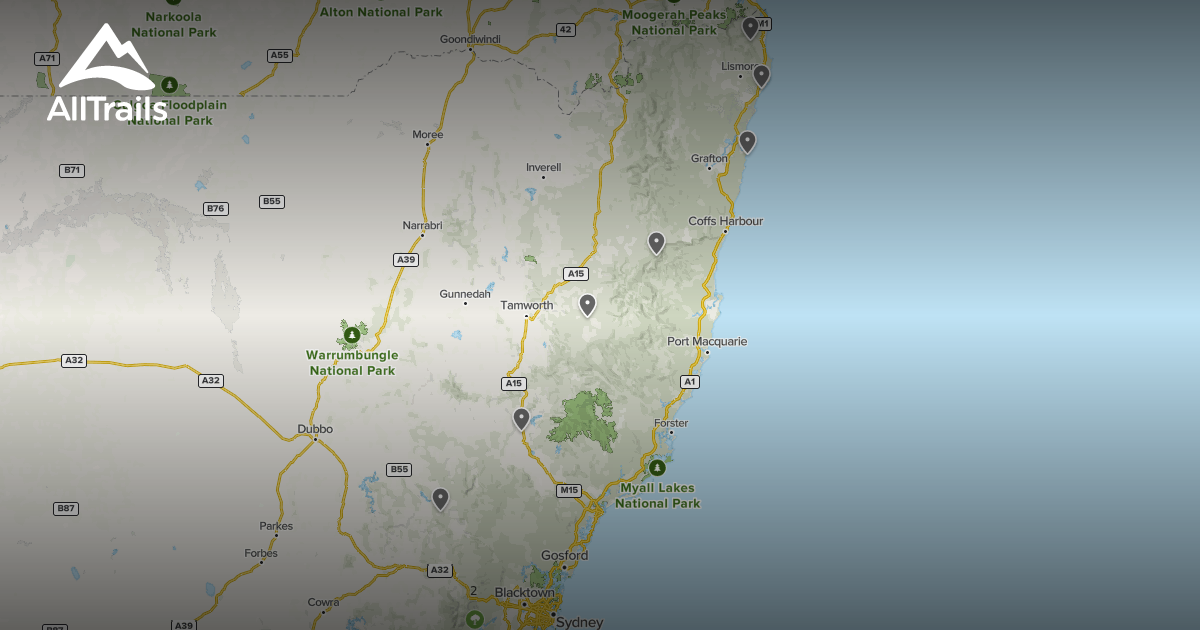This screenshot has height=630, width=1200.
Task: Click the Warrumbungle National Park label
Action: [351, 363]
